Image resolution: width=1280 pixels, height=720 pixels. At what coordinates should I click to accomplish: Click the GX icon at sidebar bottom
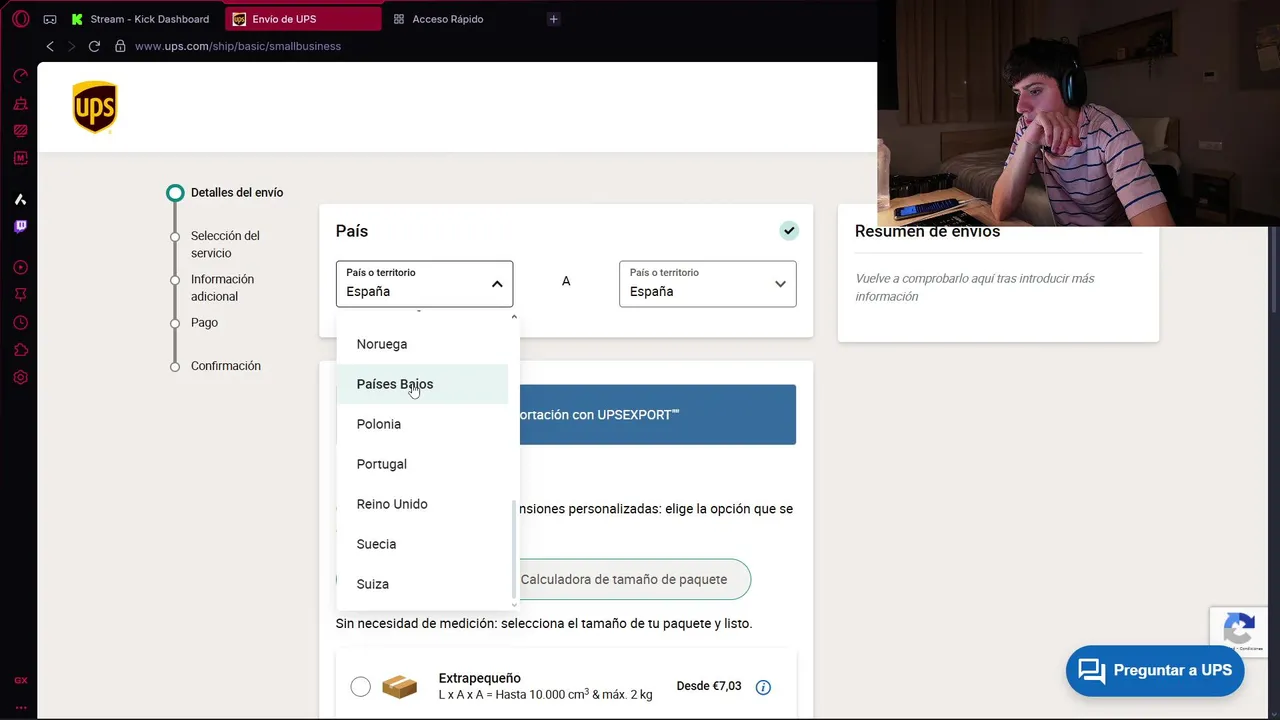pos(20,680)
